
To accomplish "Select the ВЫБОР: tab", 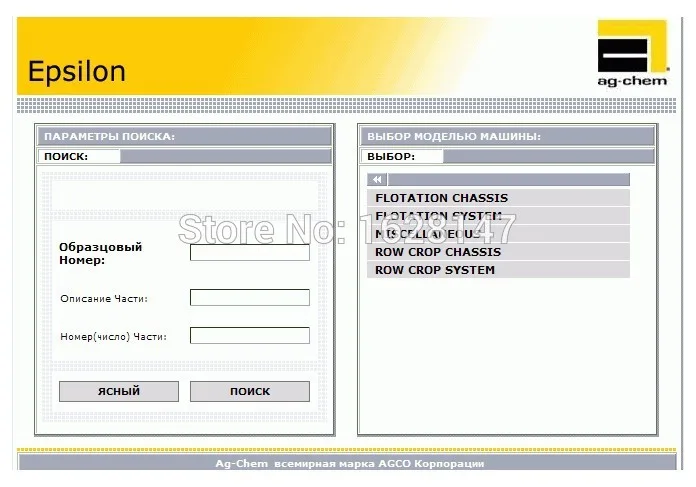I will [402, 157].
